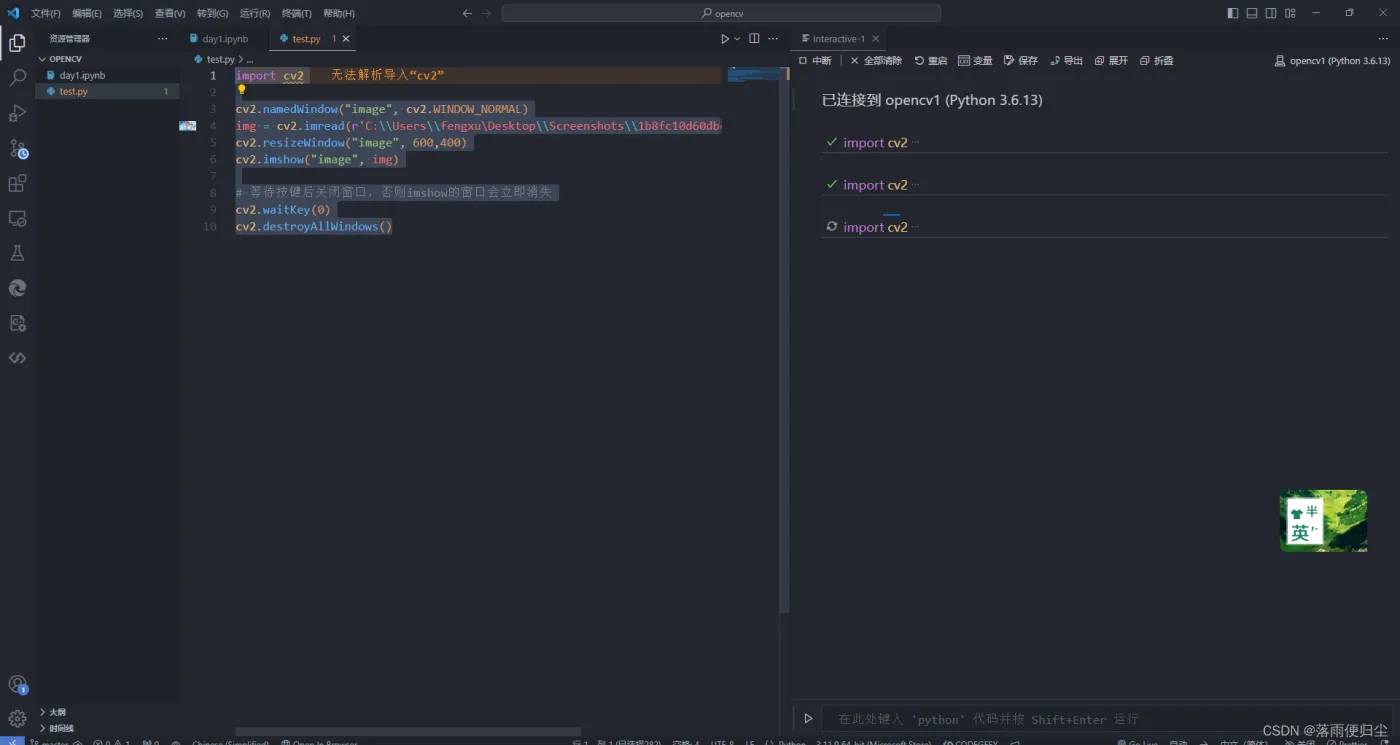Image resolution: width=1400 pixels, height=745 pixels.
Task: Open the Accounts menu icon
Action: pos(17,685)
